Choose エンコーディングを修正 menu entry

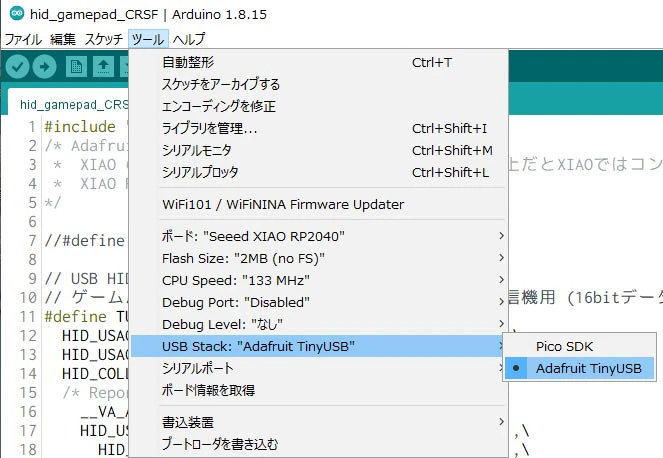[x=318, y=106]
